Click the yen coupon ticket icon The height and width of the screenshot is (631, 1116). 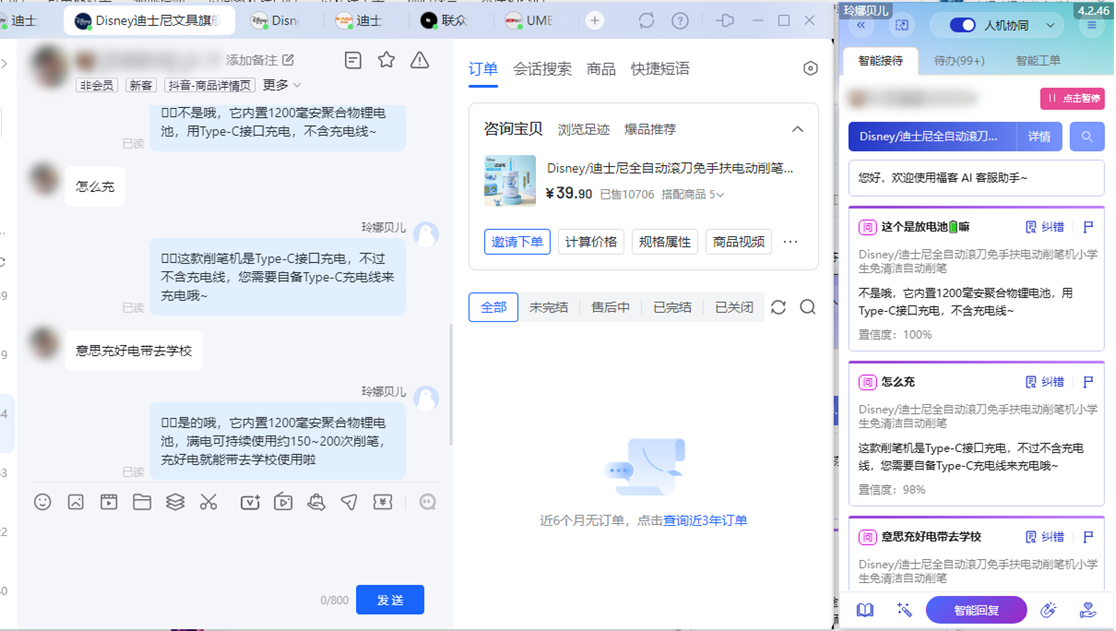pyautogui.click(x=383, y=502)
